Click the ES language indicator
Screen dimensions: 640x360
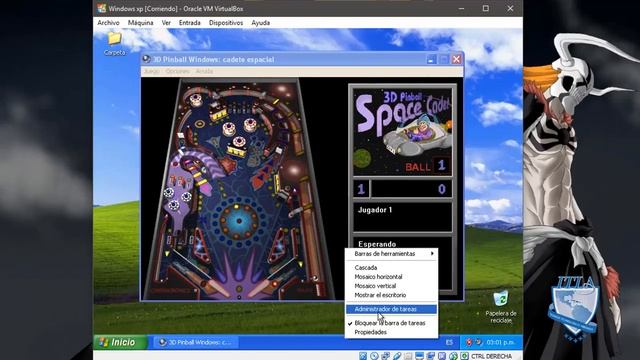(x=449, y=342)
